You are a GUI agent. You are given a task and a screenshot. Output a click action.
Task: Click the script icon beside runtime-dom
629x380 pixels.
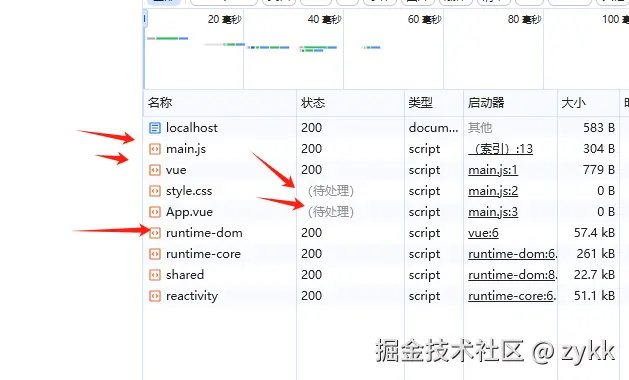(155, 233)
